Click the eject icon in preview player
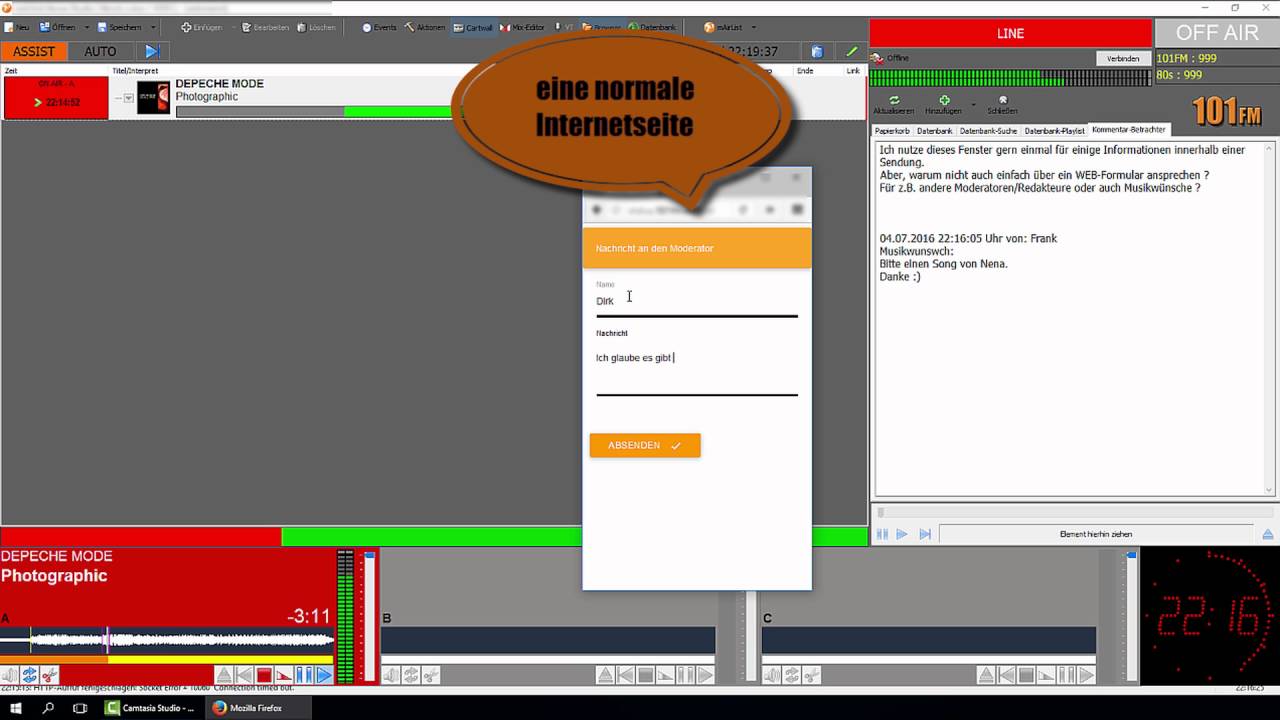Image resolution: width=1280 pixels, height=720 pixels. [1268, 534]
